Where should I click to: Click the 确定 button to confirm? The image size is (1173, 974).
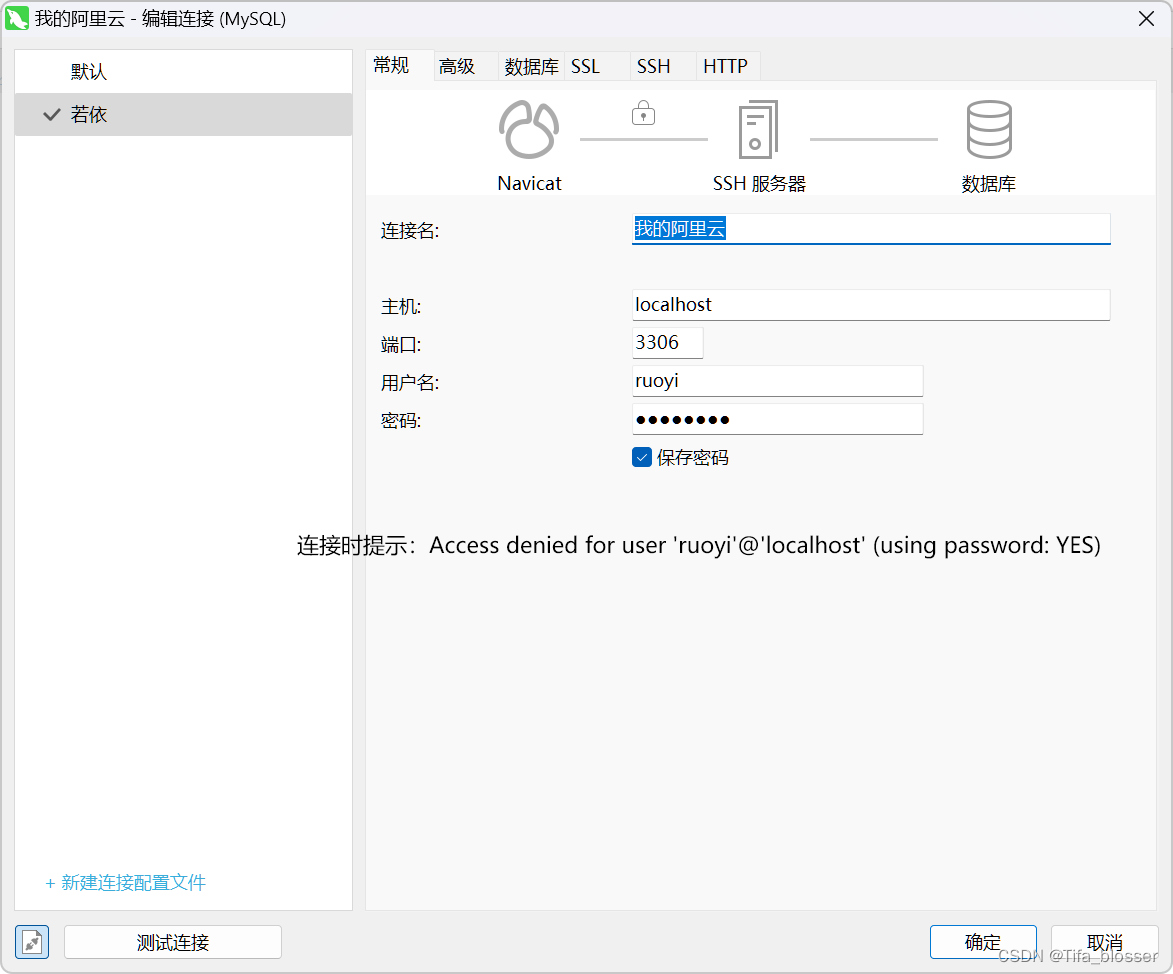[982, 941]
